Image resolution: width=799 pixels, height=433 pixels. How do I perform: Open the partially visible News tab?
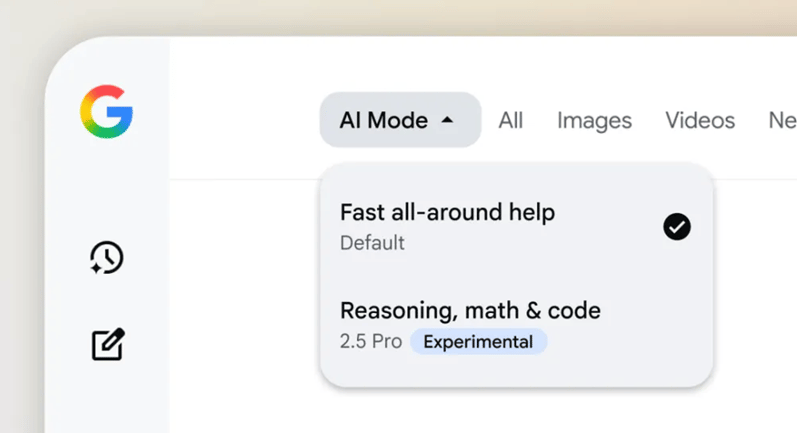coord(783,121)
